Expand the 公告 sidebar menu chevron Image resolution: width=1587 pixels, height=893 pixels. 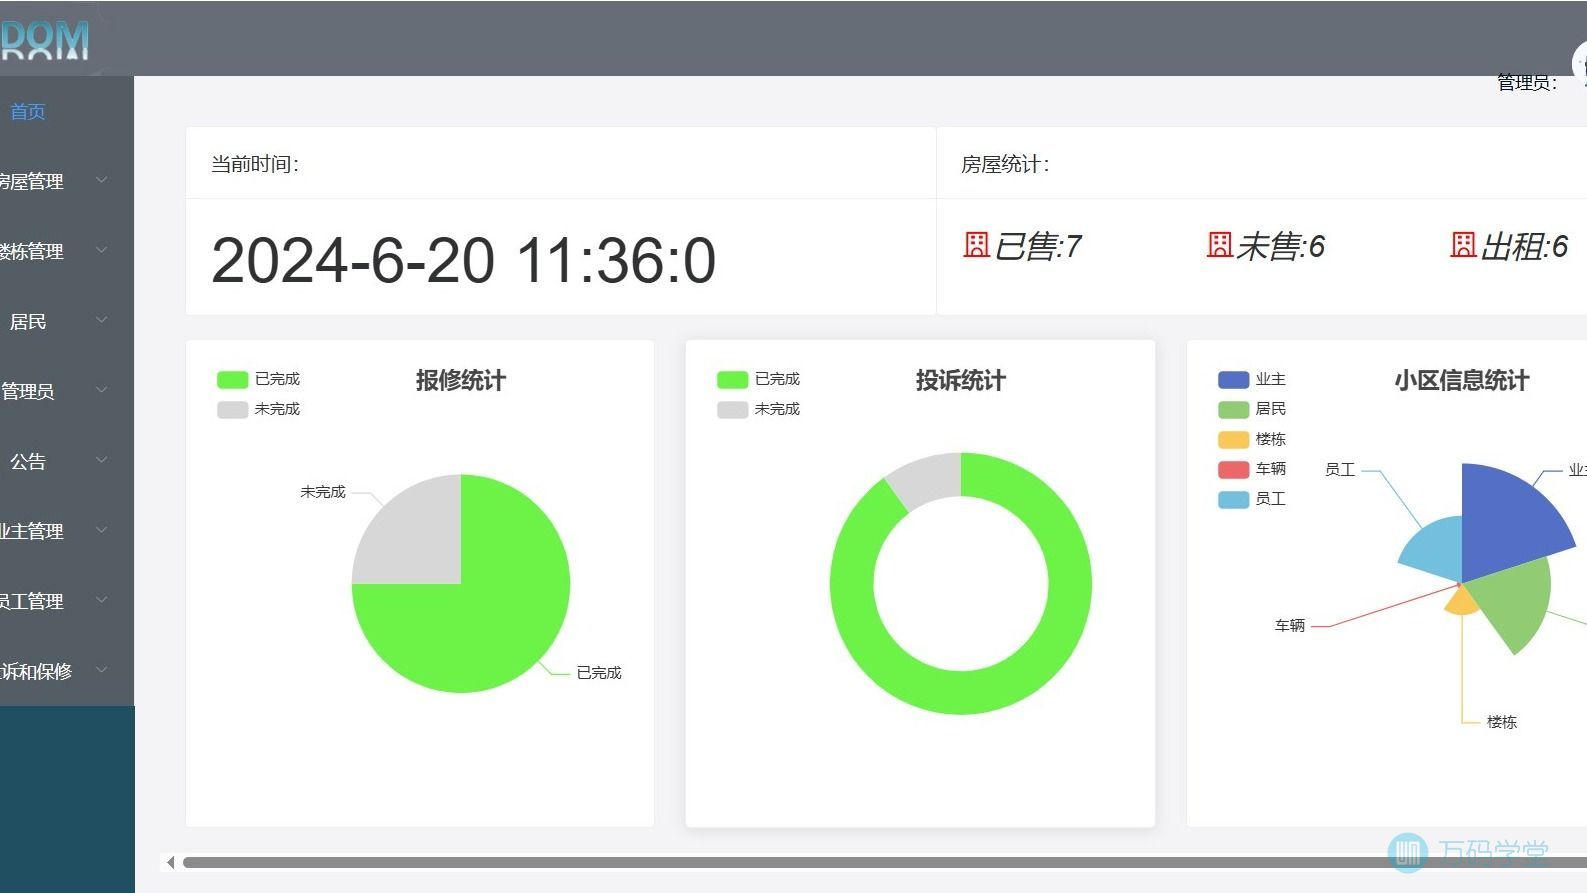(101, 461)
